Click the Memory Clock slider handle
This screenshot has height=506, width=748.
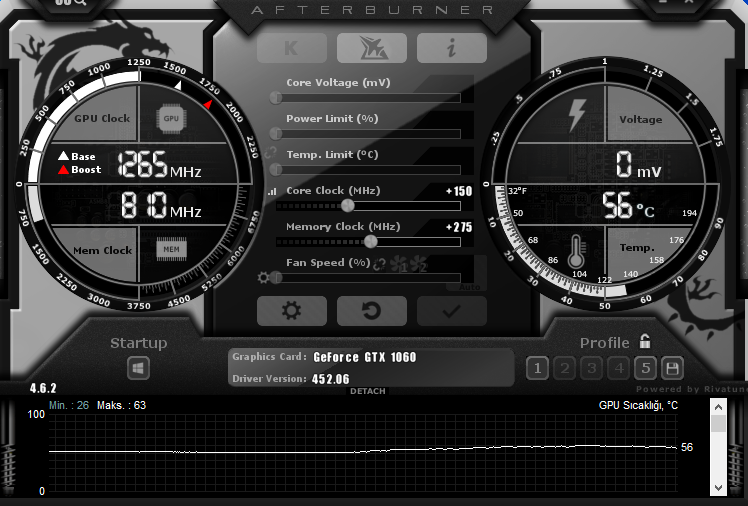[x=371, y=242]
